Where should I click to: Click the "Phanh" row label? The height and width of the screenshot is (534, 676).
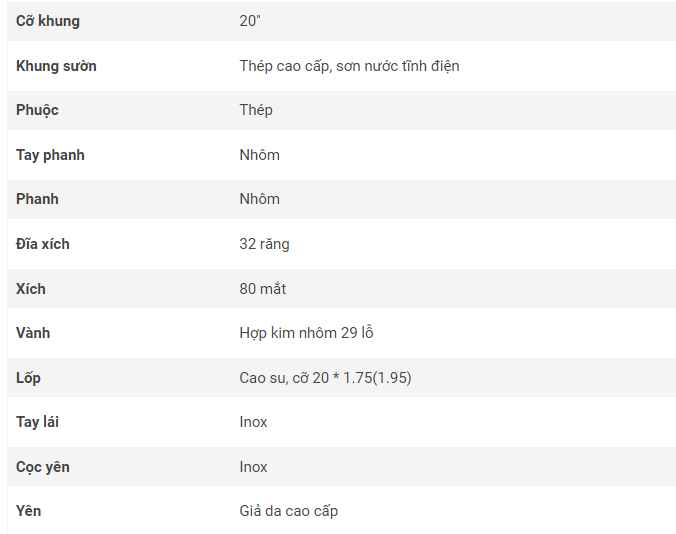tap(37, 199)
